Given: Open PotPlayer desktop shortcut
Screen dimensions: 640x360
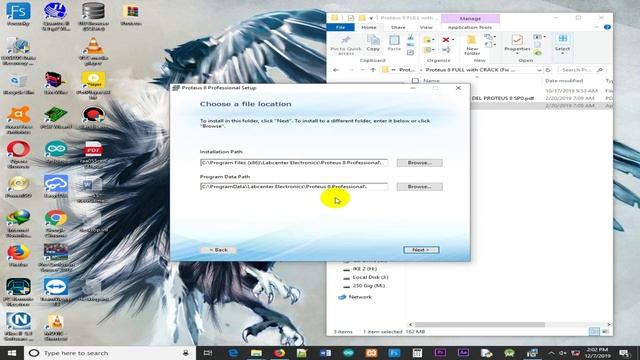Looking at the screenshot, I should point(93,85).
